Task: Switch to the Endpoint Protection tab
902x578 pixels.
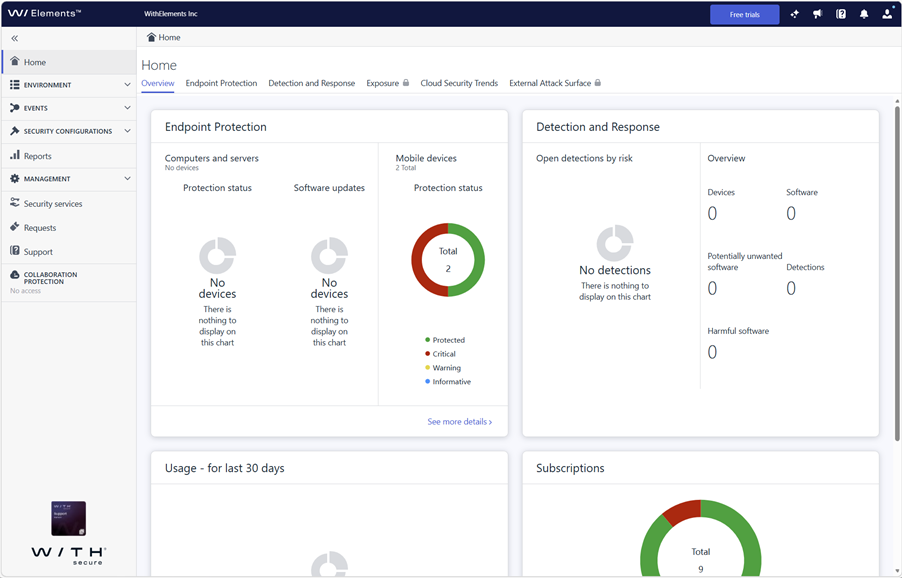Action: coord(221,83)
